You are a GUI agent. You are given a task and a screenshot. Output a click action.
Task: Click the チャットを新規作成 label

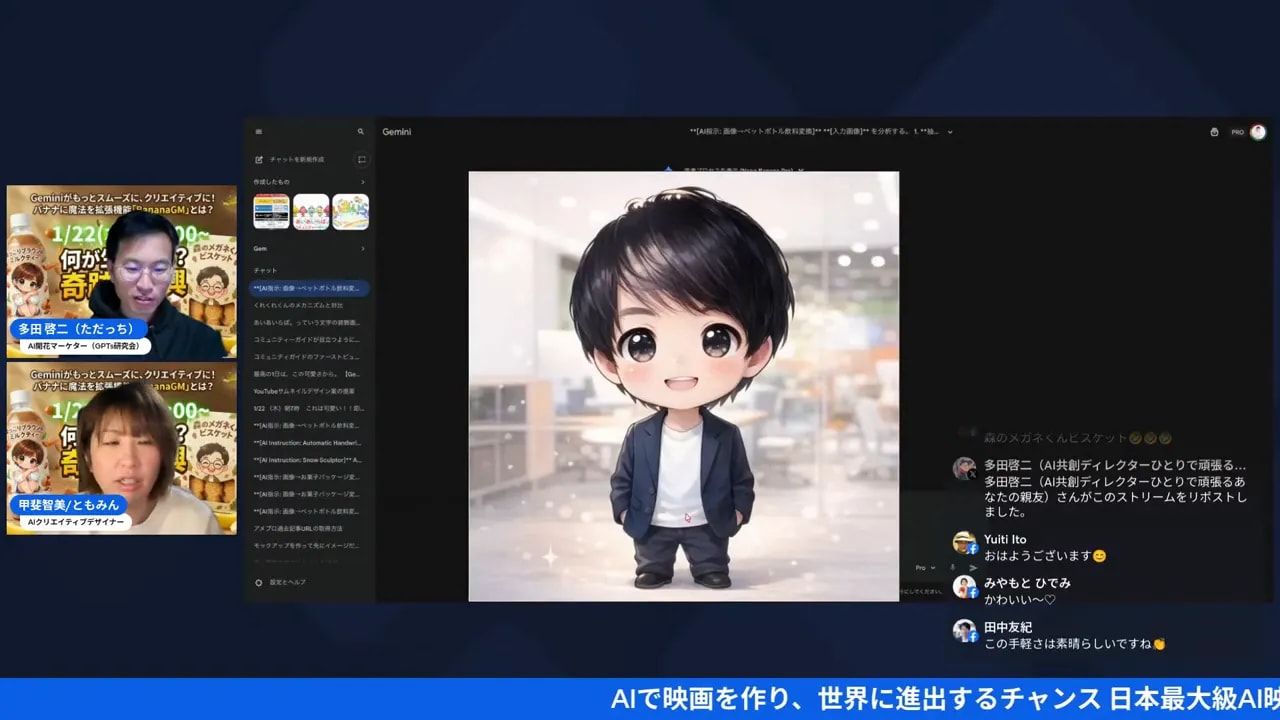(x=297, y=160)
